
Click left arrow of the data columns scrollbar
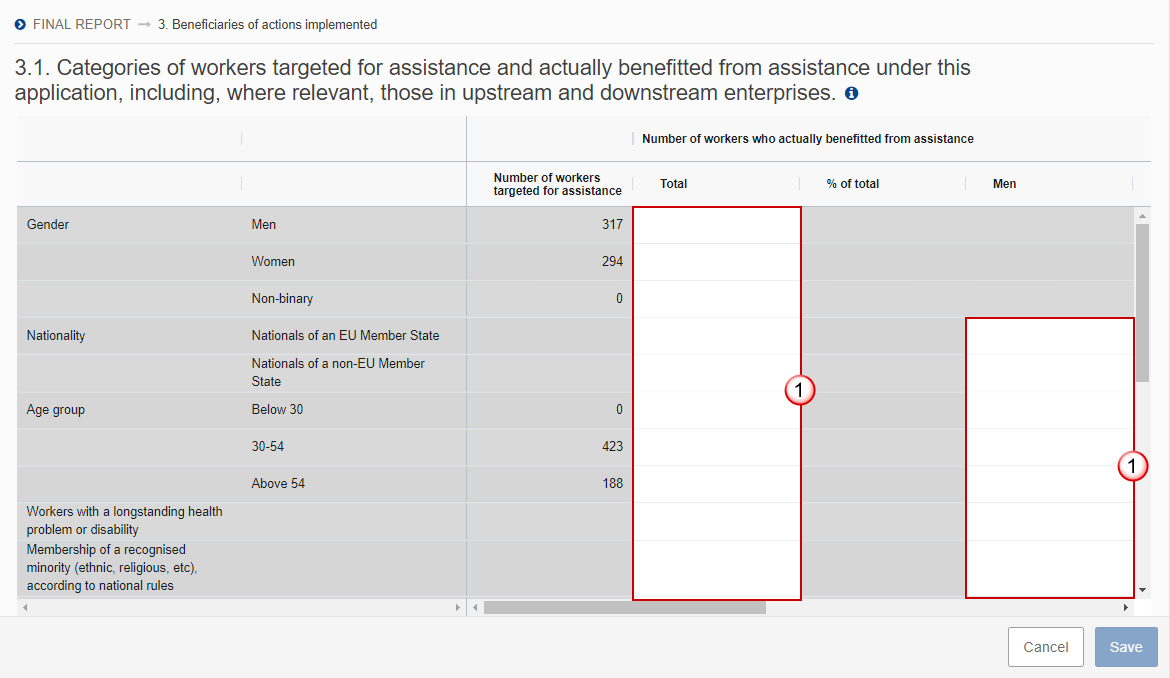[x=475, y=607]
